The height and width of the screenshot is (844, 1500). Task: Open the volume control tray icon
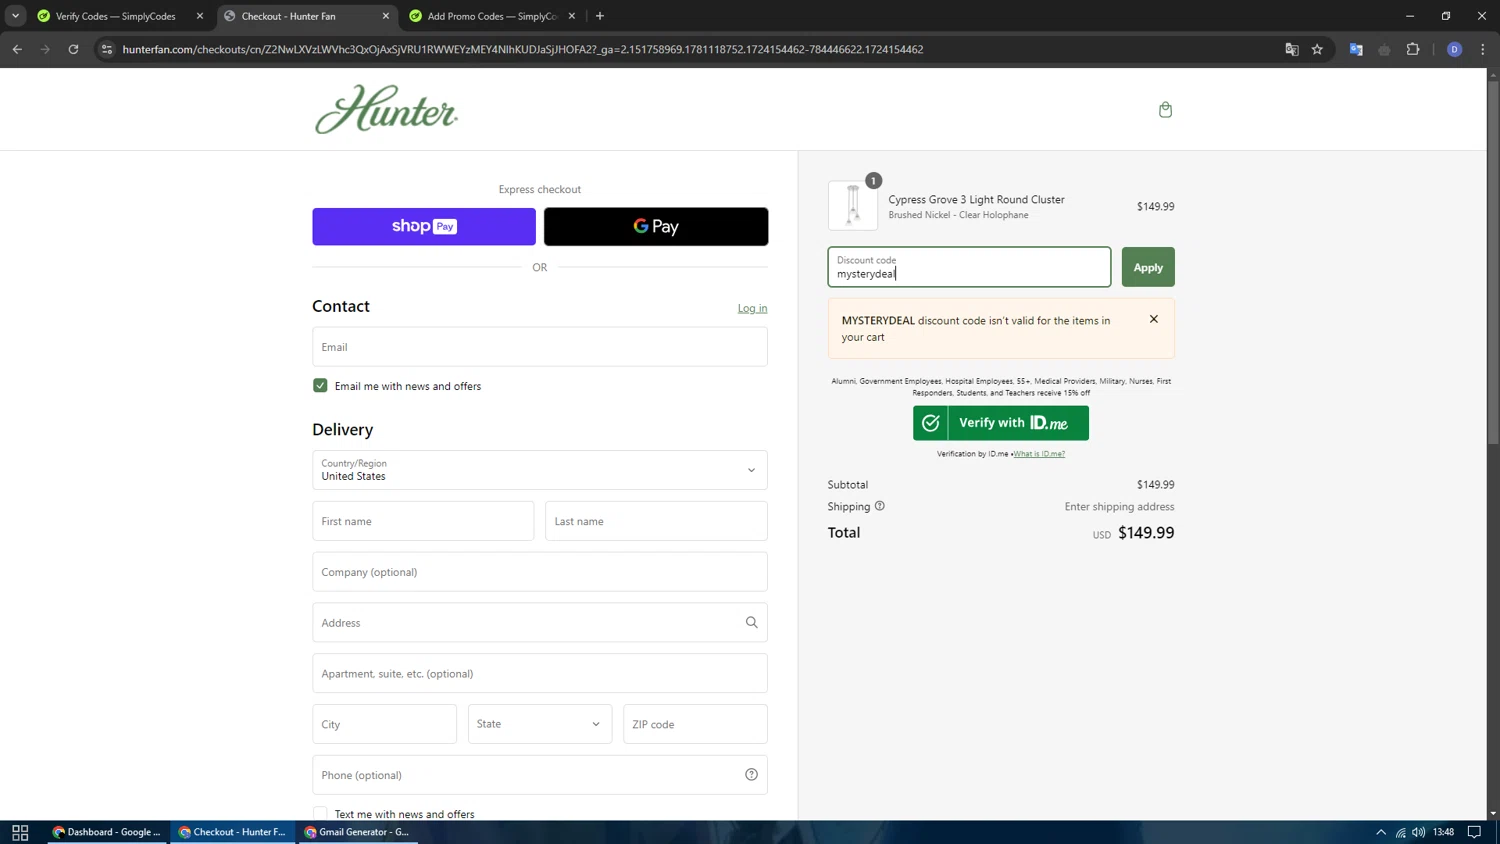1419,832
